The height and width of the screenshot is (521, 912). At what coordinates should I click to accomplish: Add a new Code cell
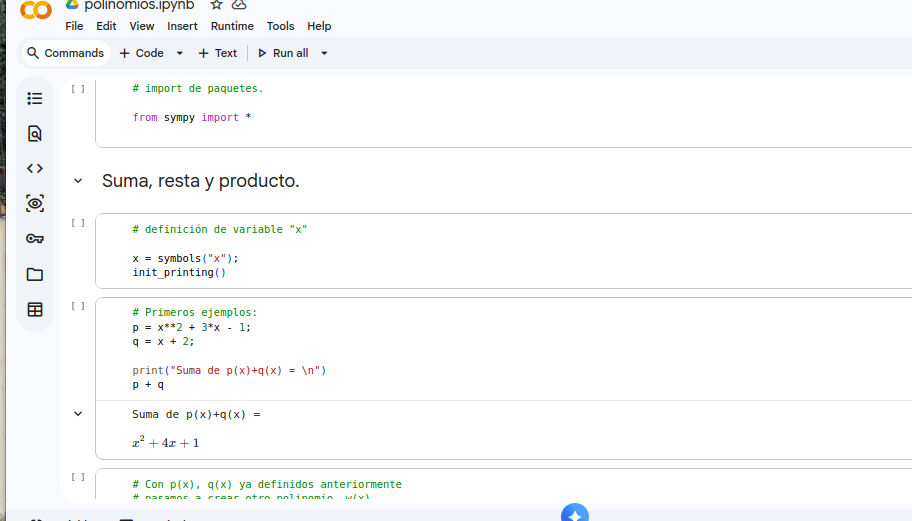click(141, 53)
